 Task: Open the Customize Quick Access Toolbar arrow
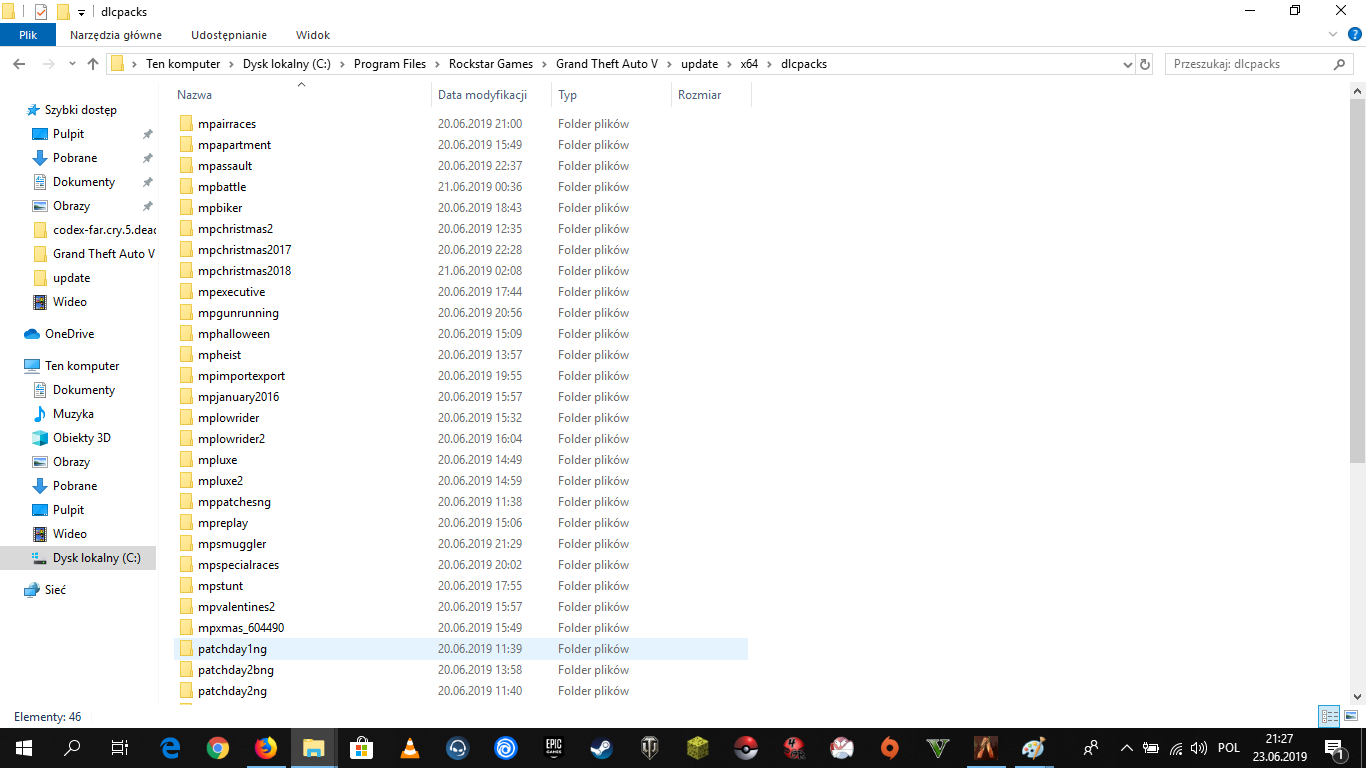tap(81, 12)
